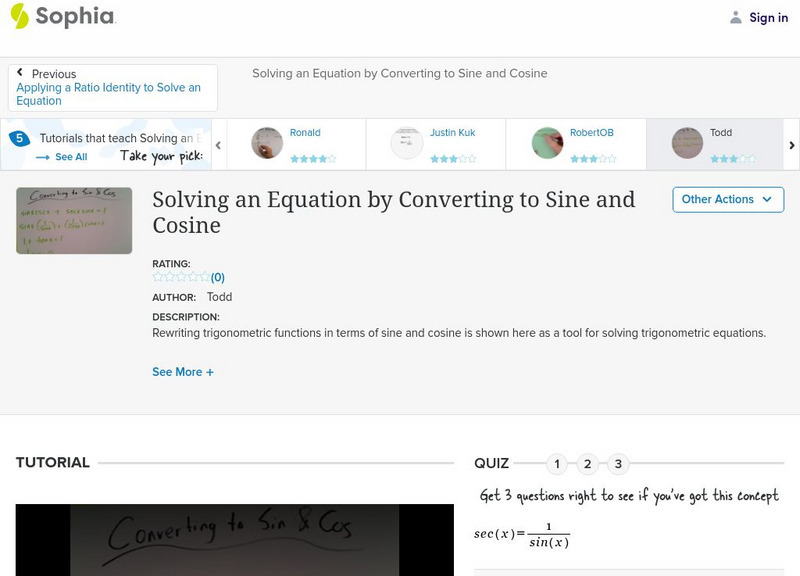
Task: Select quiz question step 2
Action: pos(587,463)
